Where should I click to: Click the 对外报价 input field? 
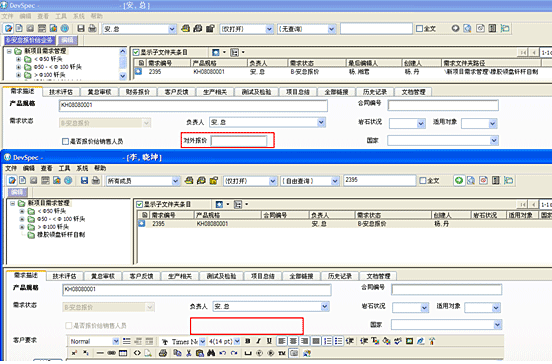(x=239, y=141)
